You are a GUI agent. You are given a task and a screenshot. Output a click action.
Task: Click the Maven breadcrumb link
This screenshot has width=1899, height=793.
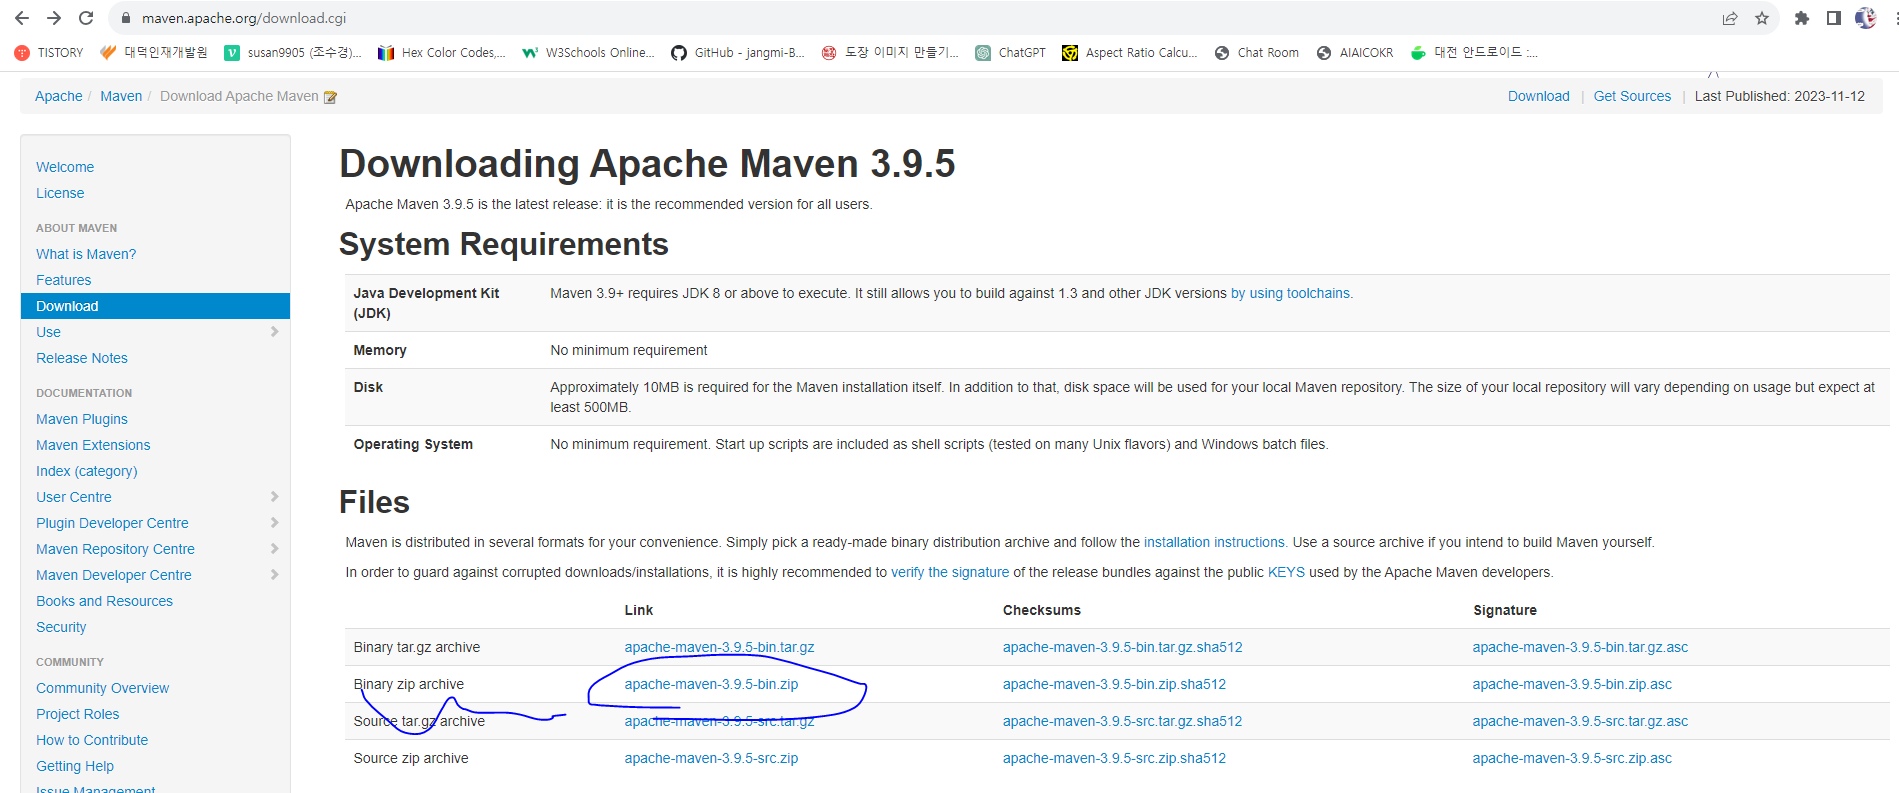121,96
